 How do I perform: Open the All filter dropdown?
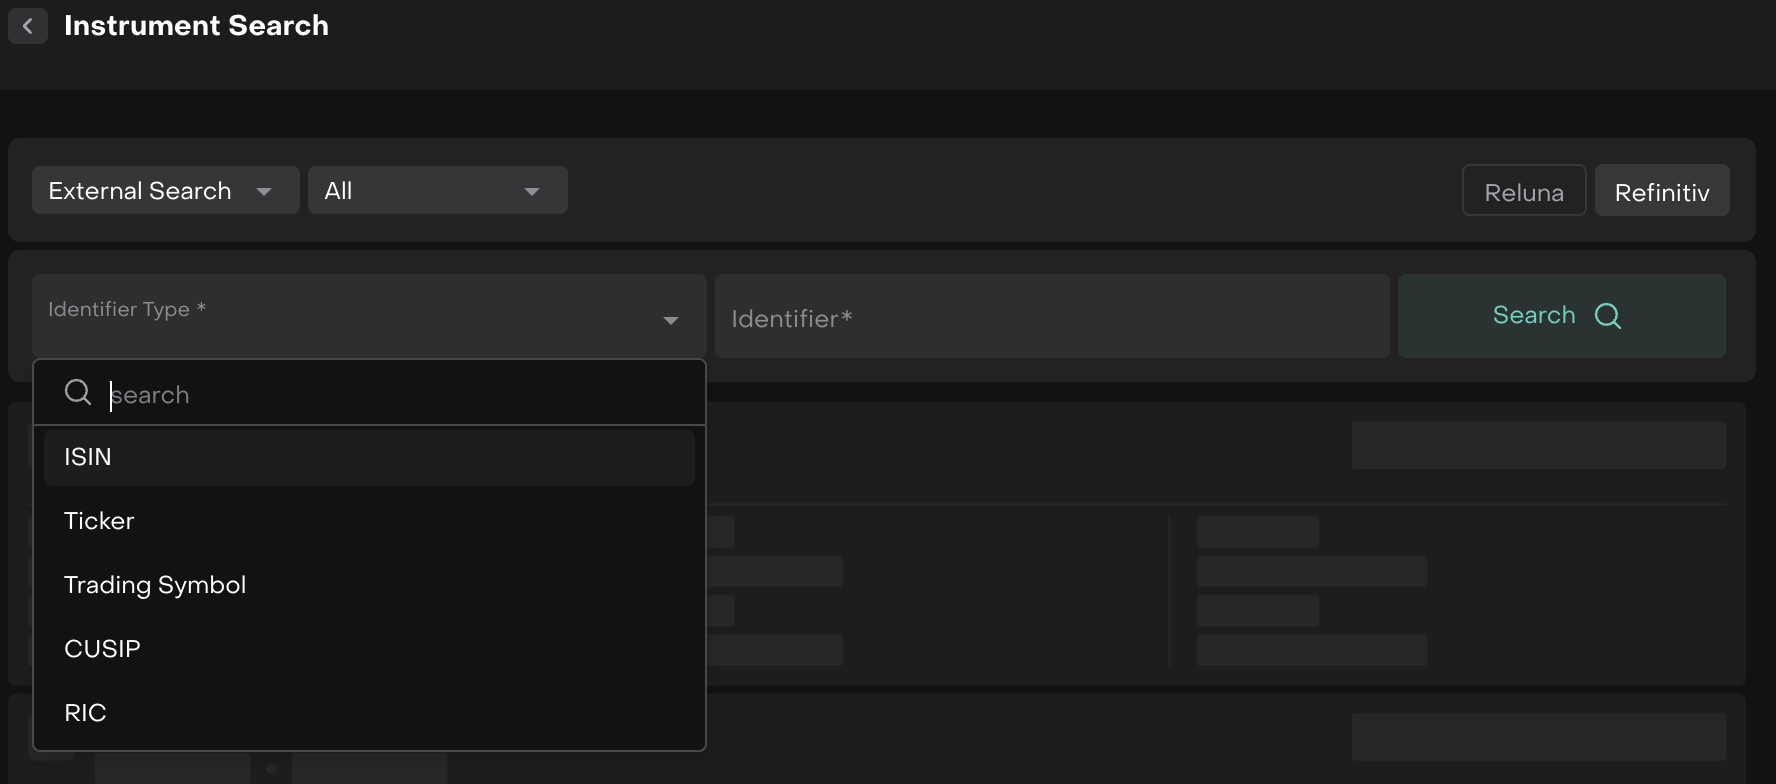pyautogui.click(x=420, y=191)
